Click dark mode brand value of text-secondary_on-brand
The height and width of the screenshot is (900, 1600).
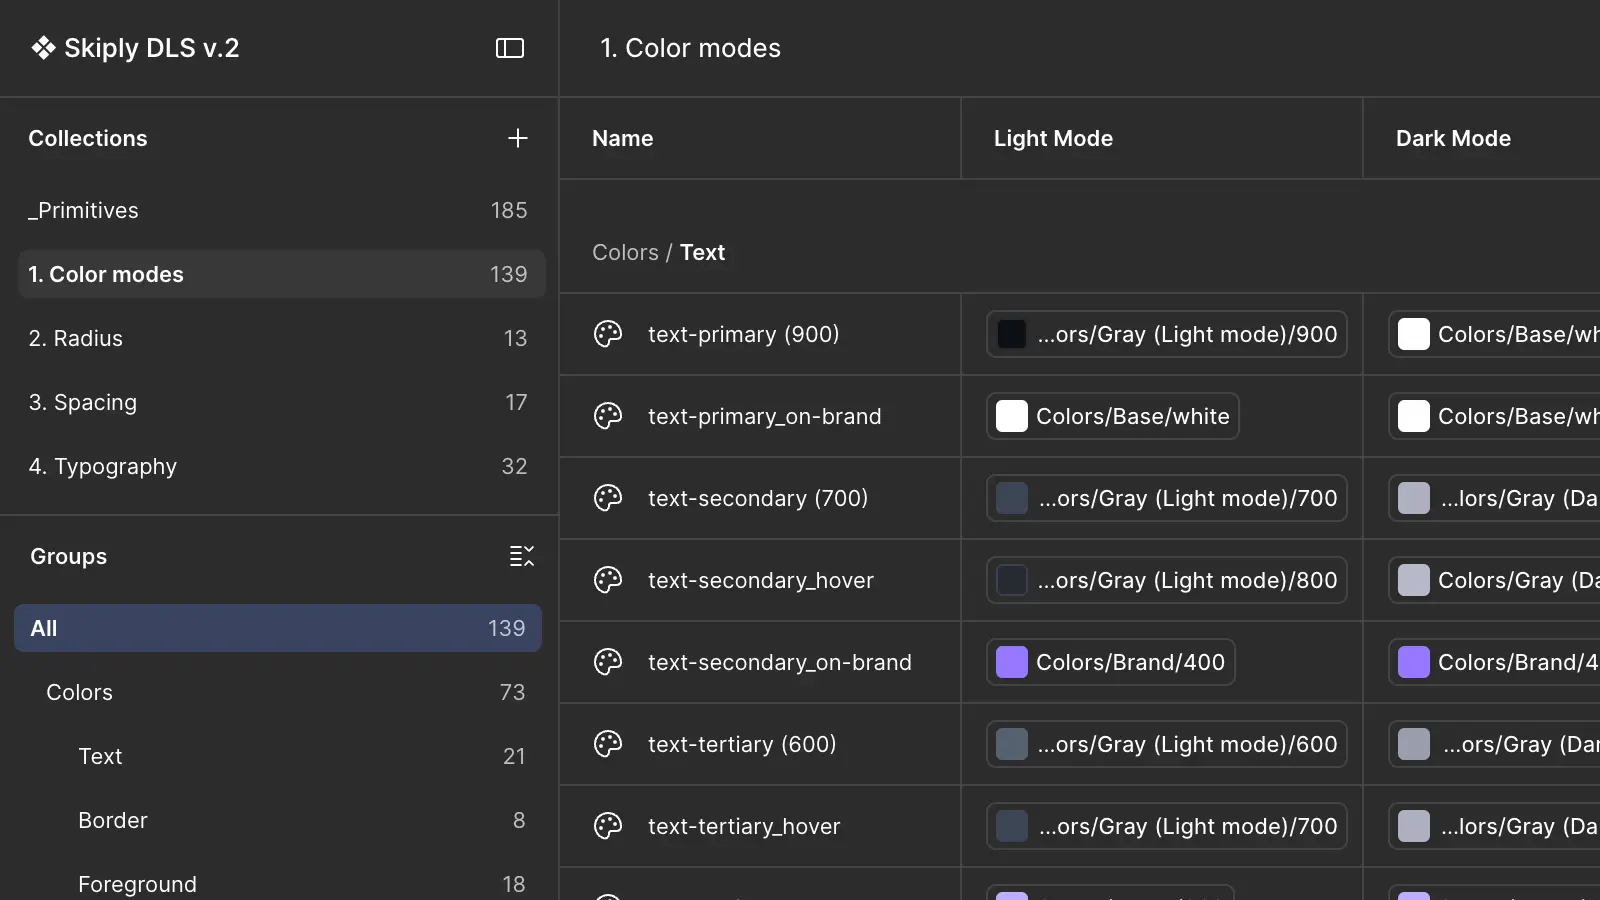click(x=1494, y=662)
